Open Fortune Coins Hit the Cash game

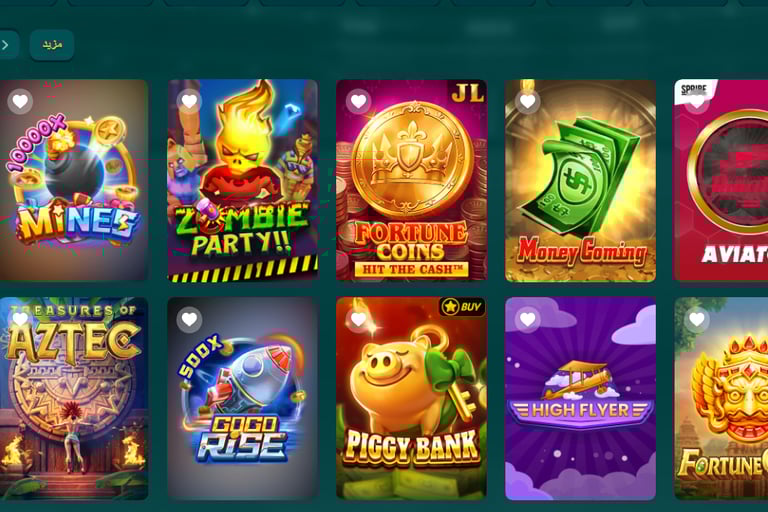[411, 180]
